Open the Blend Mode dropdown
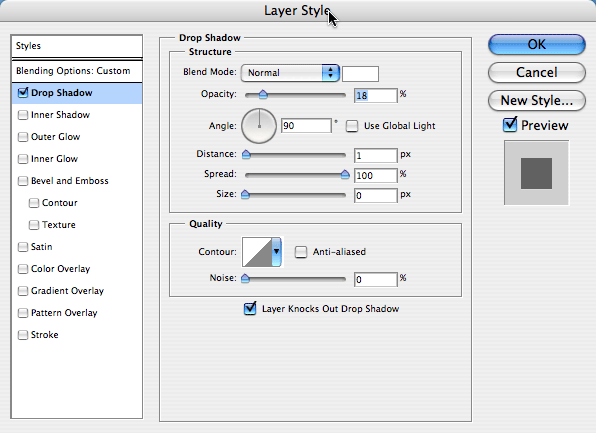Image resolution: width=596 pixels, height=433 pixels. pyautogui.click(x=290, y=73)
